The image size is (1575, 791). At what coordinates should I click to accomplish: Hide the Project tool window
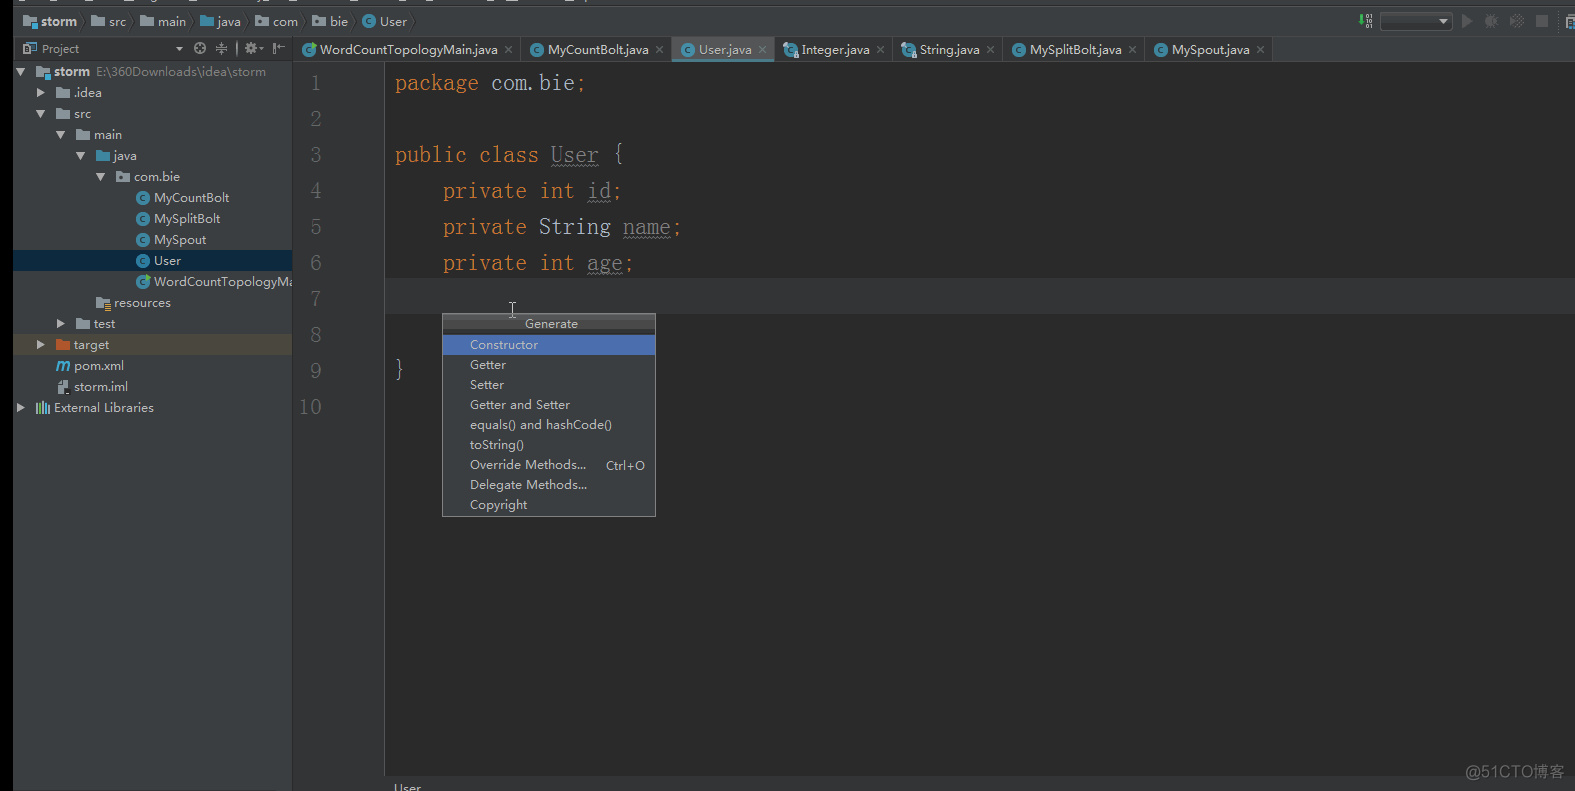279,48
